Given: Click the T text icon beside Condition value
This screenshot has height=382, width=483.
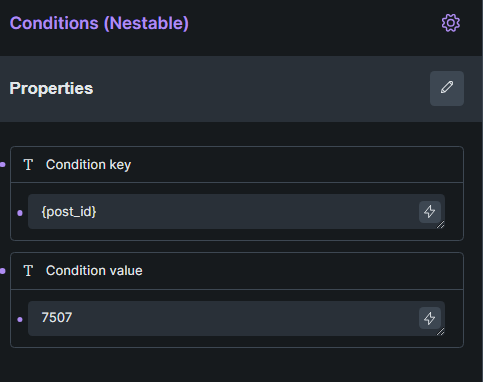Looking at the screenshot, I should [x=28, y=271].
